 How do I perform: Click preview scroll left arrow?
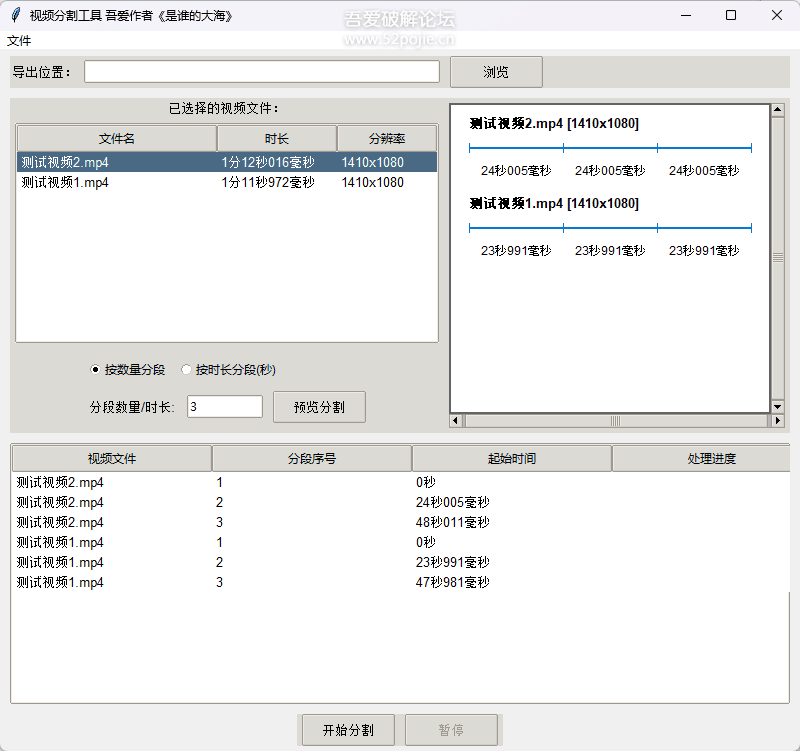click(456, 421)
